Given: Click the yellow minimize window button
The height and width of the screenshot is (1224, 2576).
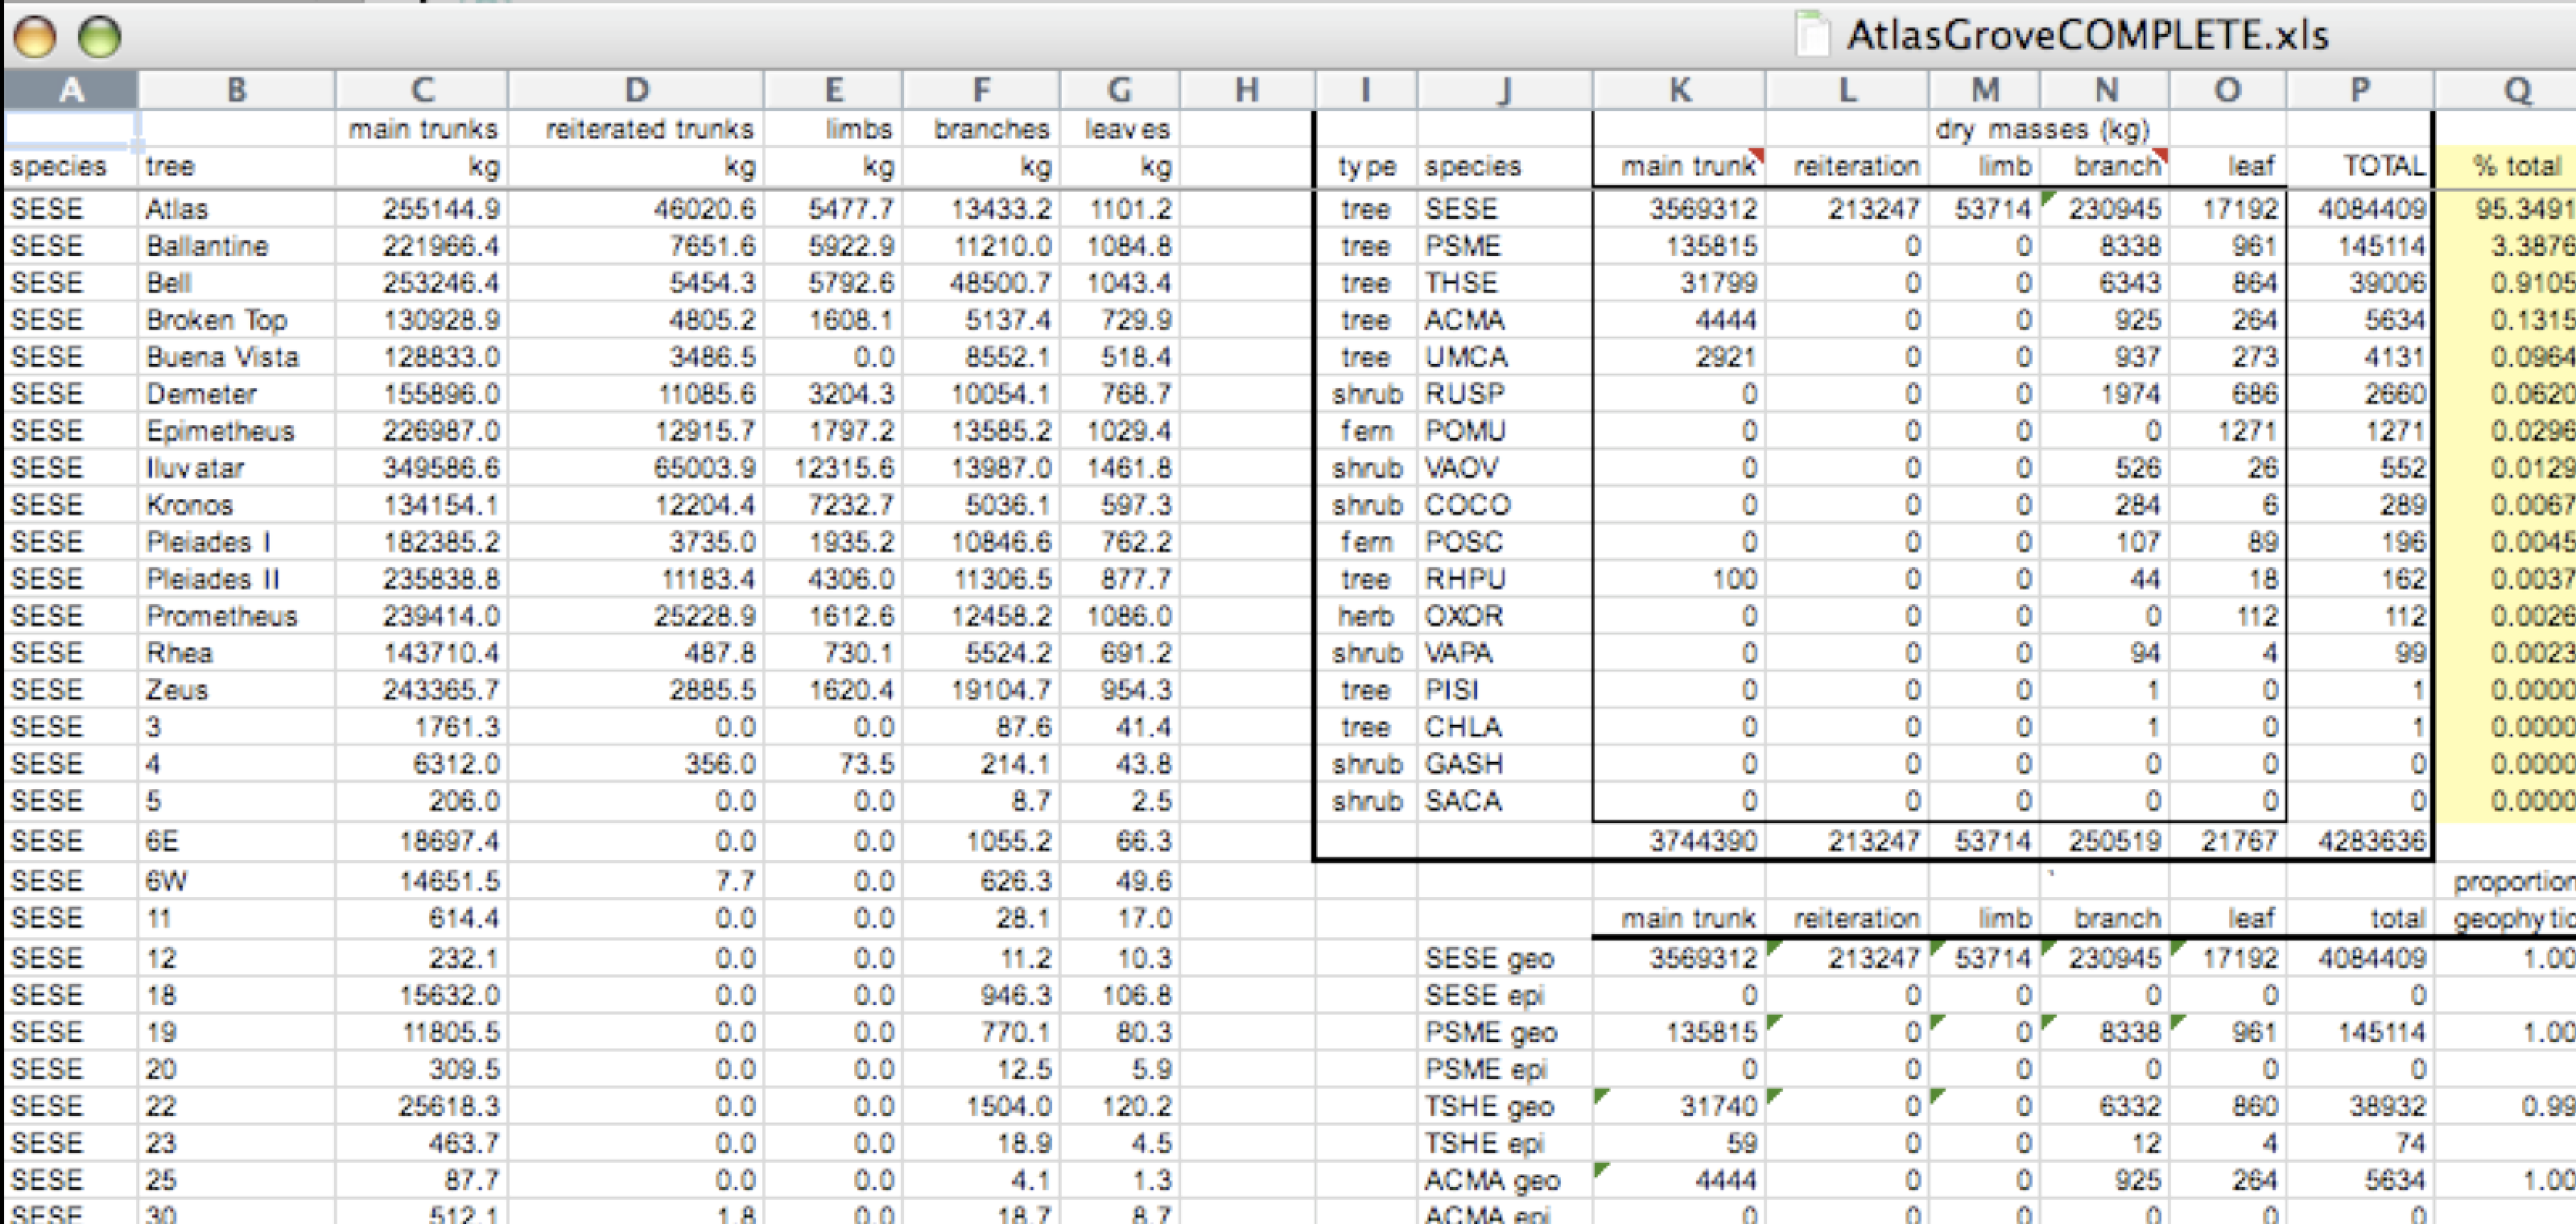Looking at the screenshot, I should (x=35, y=37).
